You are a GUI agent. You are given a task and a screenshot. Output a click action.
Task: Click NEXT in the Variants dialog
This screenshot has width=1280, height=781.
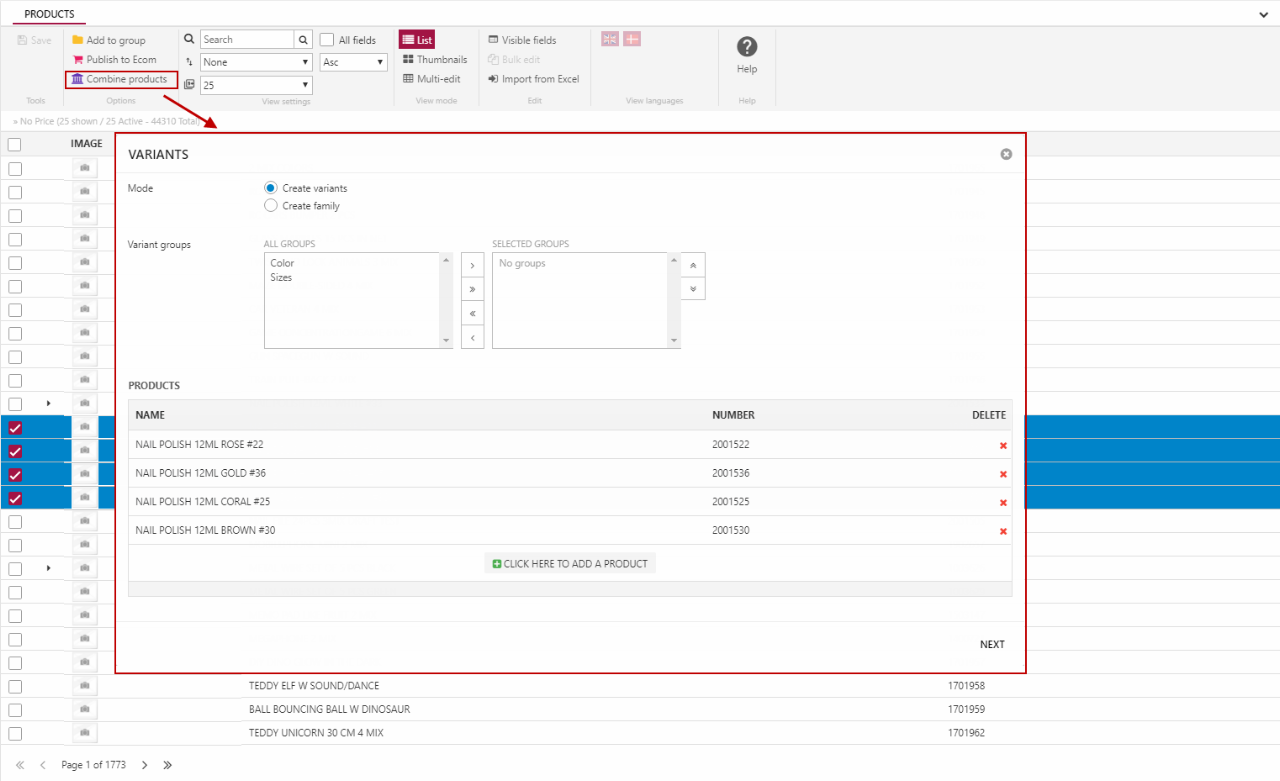[x=992, y=644]
